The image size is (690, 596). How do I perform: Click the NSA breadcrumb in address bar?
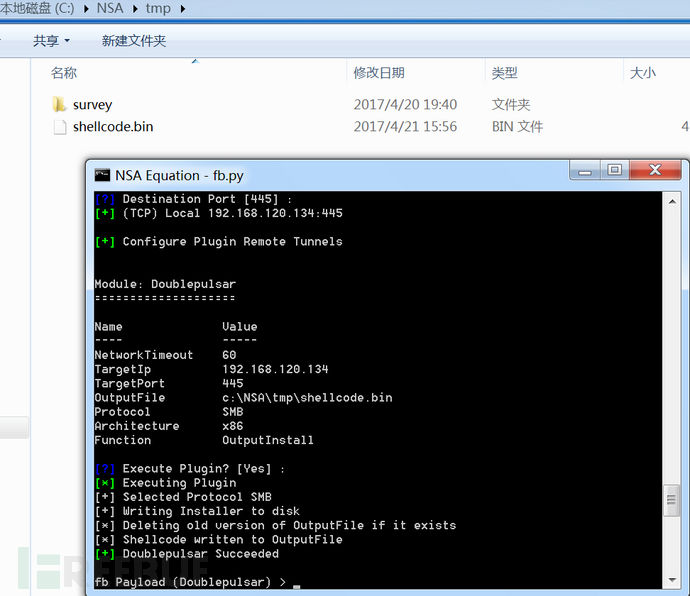(110, 8)
